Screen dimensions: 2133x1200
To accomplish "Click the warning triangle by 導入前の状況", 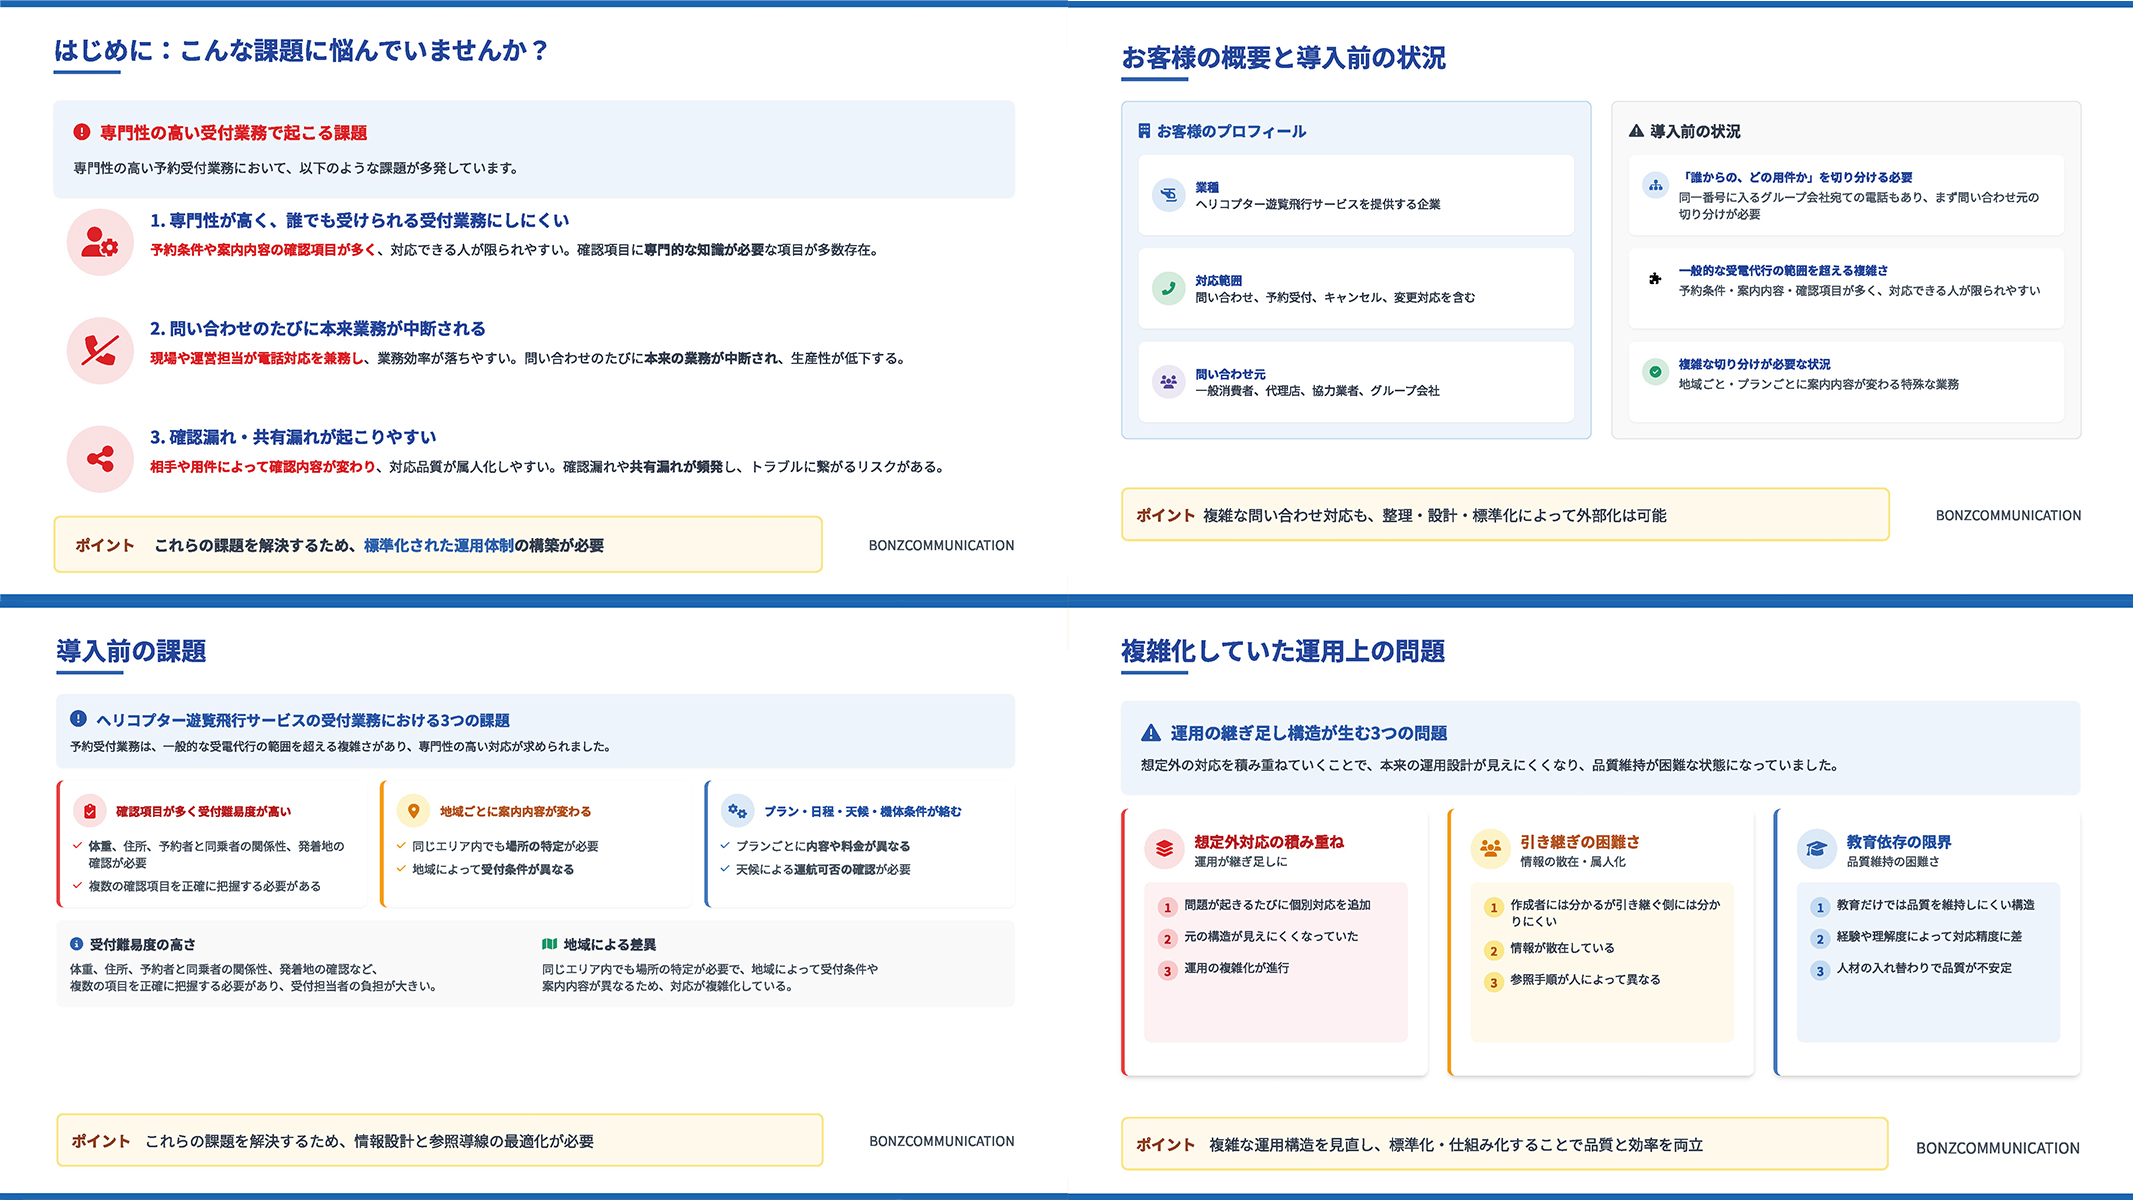I will pos(1636,131).
